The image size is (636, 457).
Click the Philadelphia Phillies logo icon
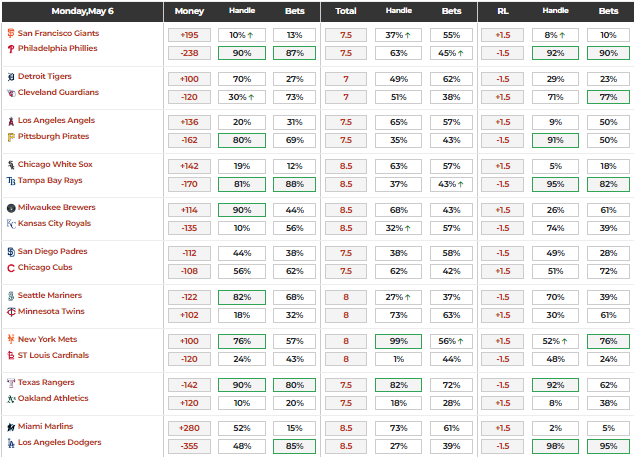point(11,48)
